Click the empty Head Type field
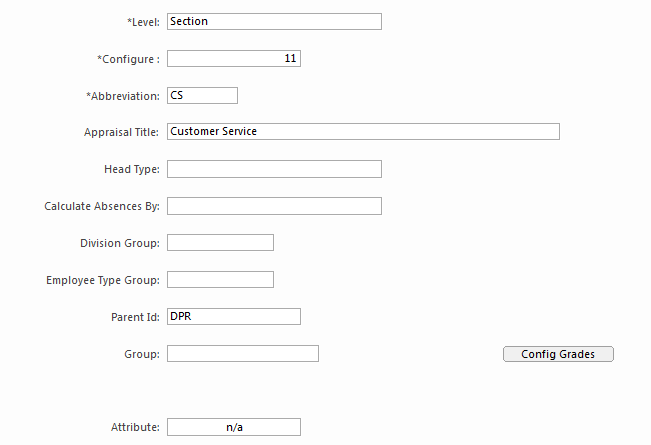The height and width of the screenshot is (445, 651). point(274,169)
